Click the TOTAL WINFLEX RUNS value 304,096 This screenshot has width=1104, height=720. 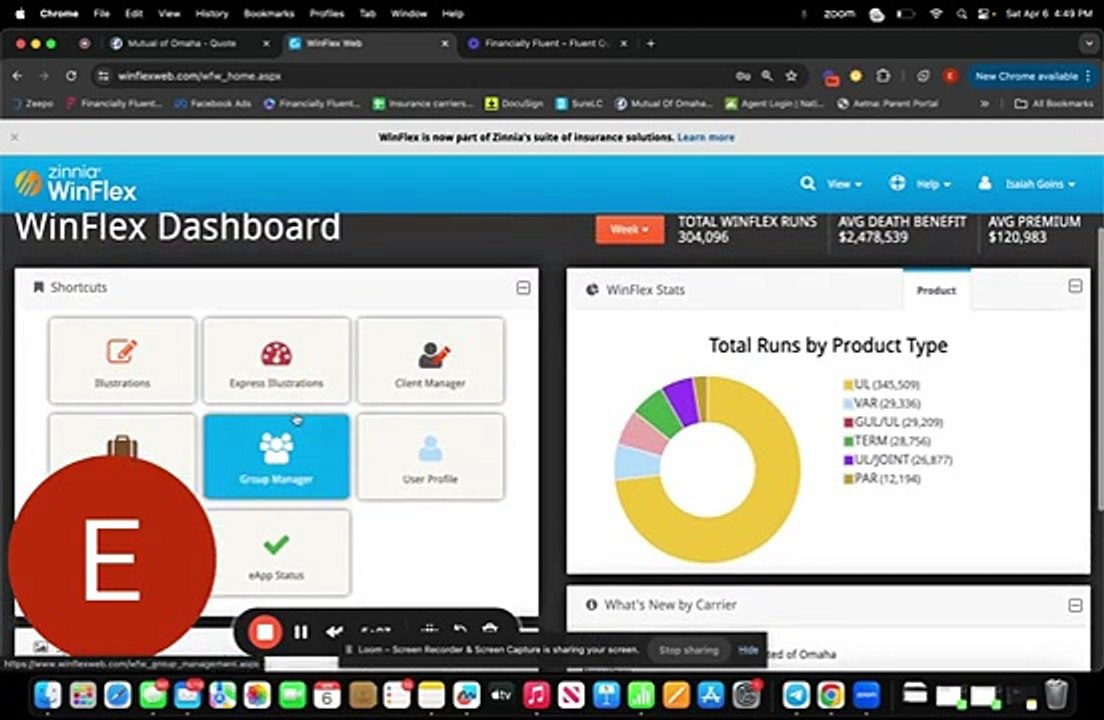[x=703, y=237]
